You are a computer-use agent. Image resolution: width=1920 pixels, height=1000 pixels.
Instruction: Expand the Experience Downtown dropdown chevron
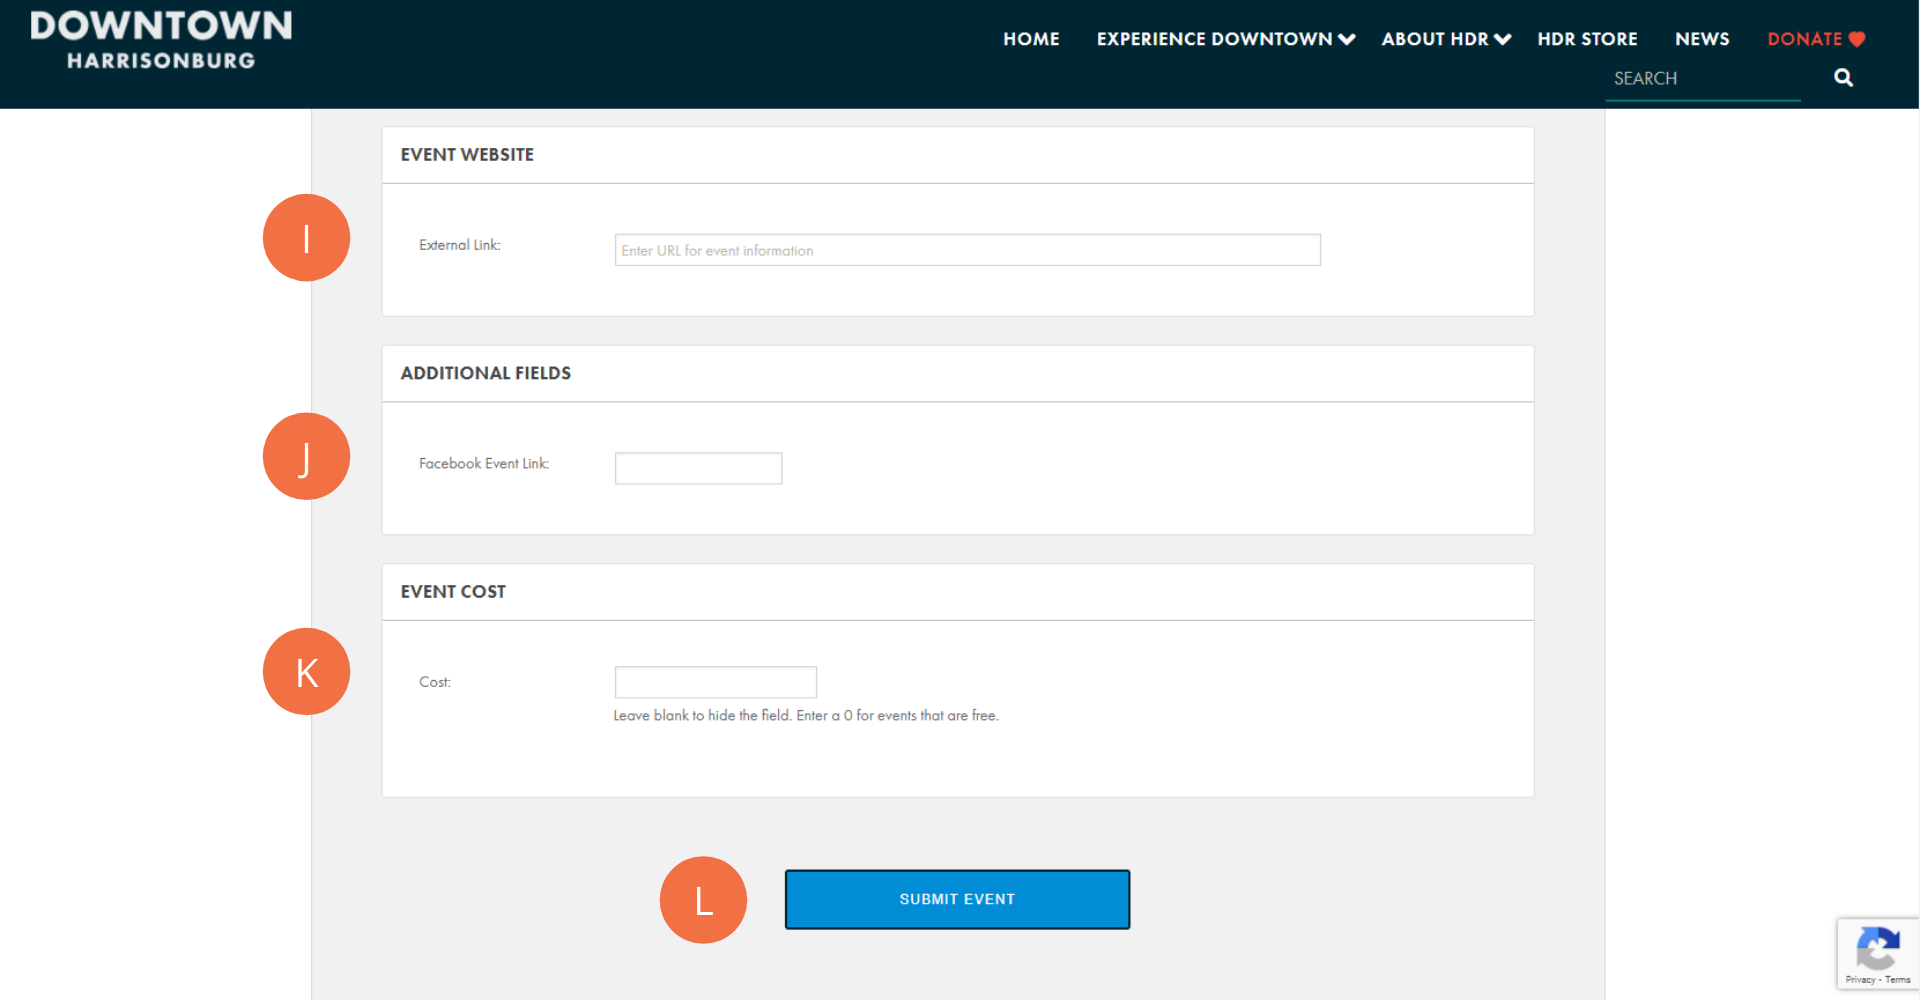click(1347, 39)
